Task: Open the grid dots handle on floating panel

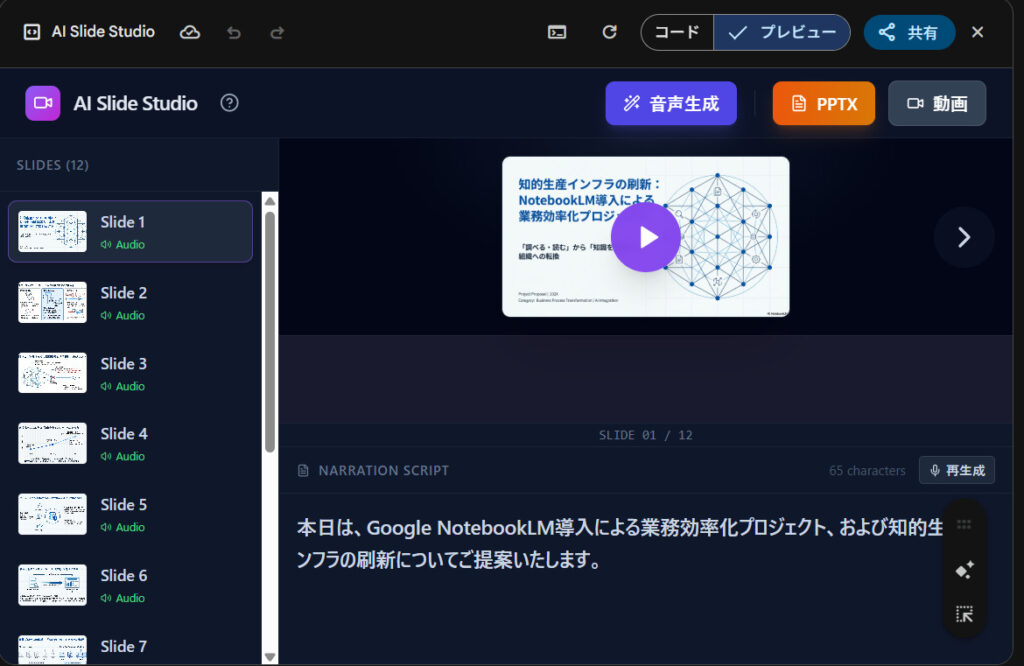Action: [964, 524]
